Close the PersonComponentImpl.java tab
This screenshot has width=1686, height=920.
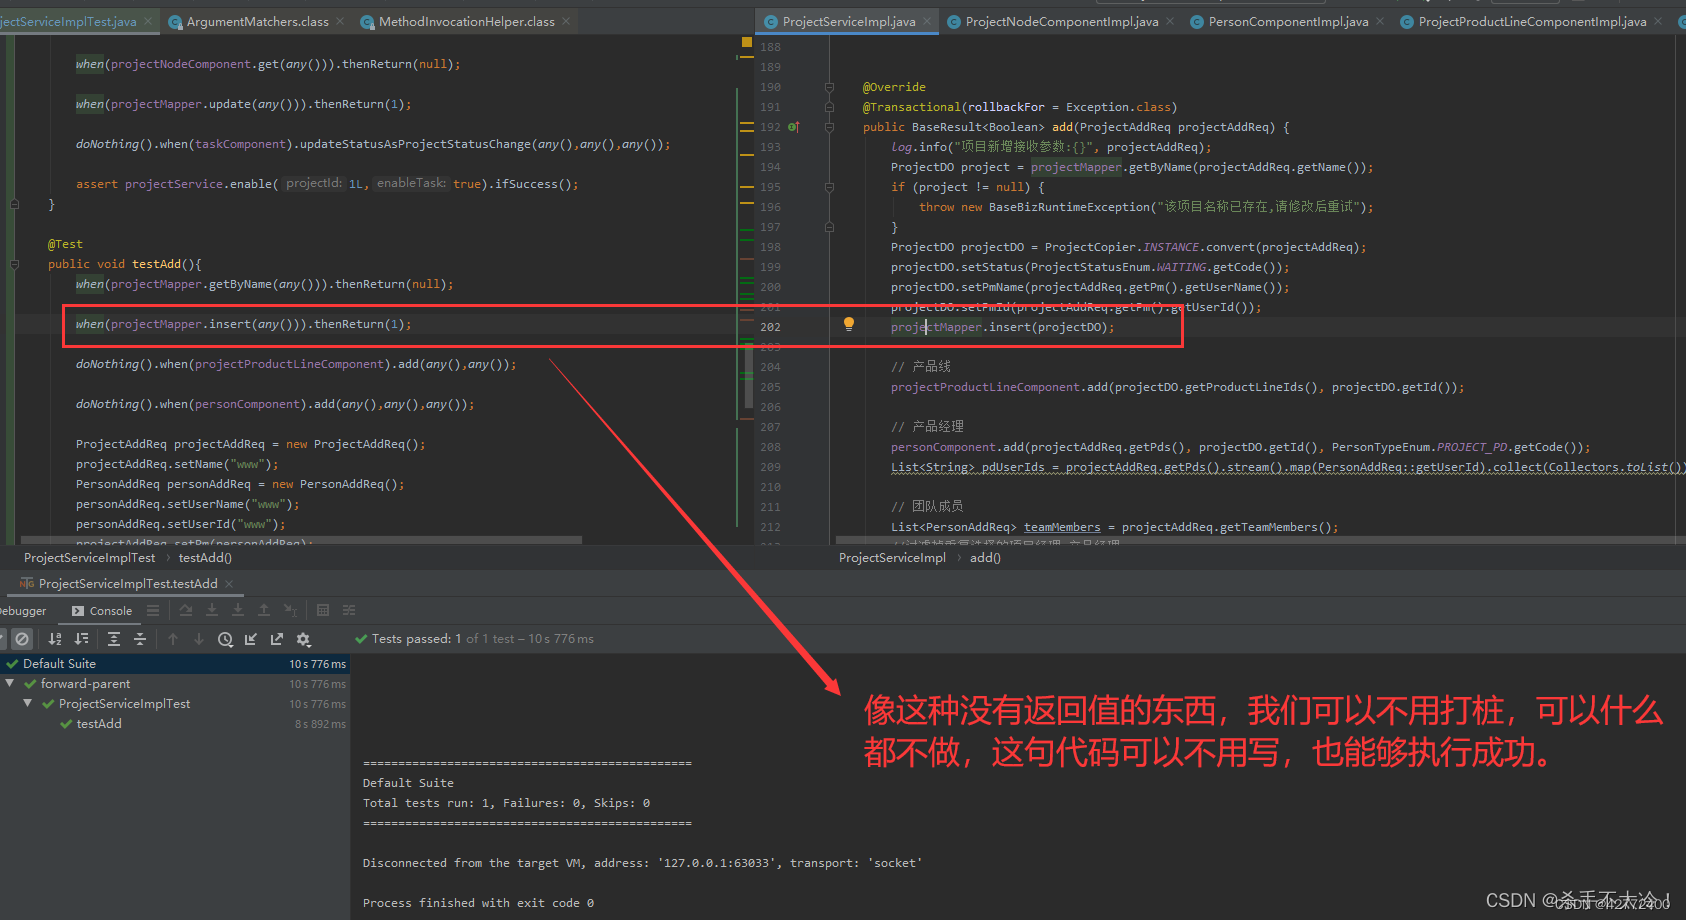tap(1380, 21)
